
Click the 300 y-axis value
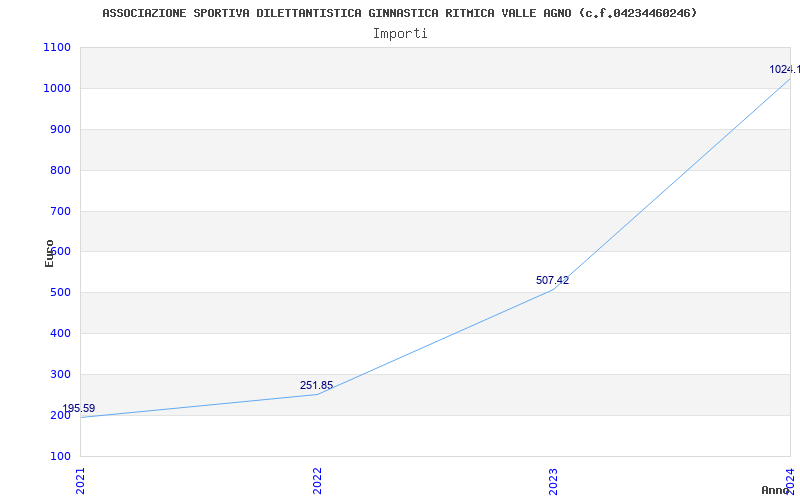tap(60, 374)
